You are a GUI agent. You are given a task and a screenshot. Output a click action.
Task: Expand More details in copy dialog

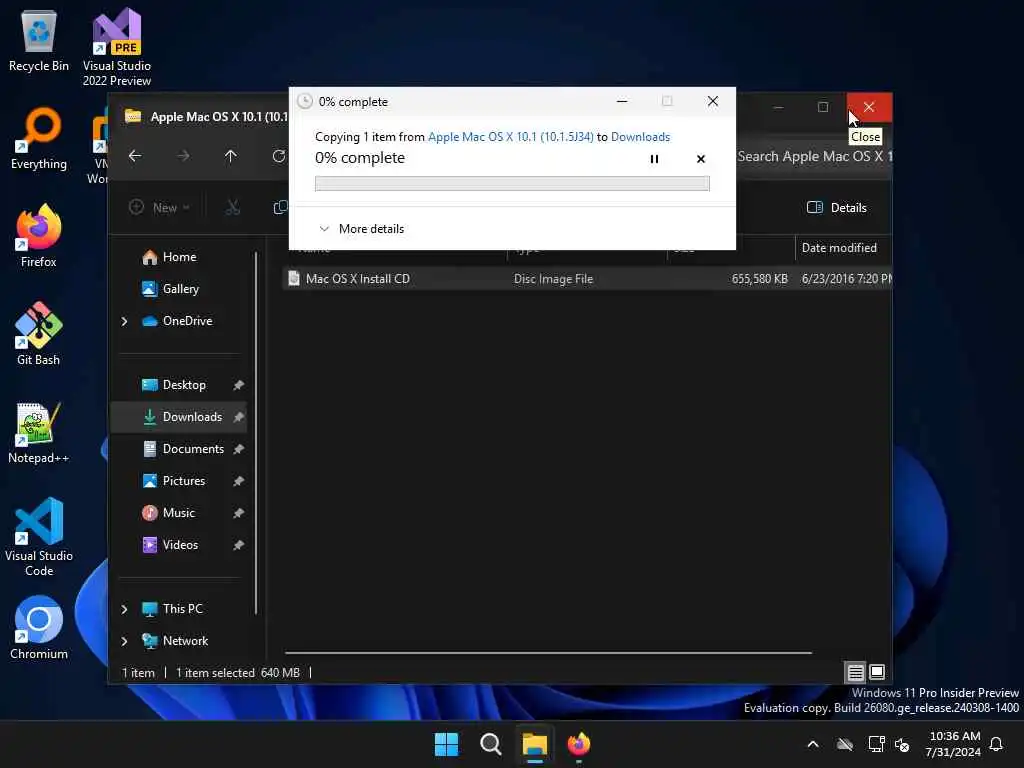[361, 229]
